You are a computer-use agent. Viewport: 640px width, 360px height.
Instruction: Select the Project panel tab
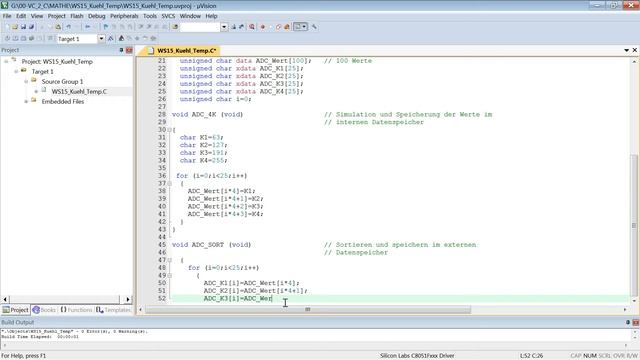tap(16, 310)
